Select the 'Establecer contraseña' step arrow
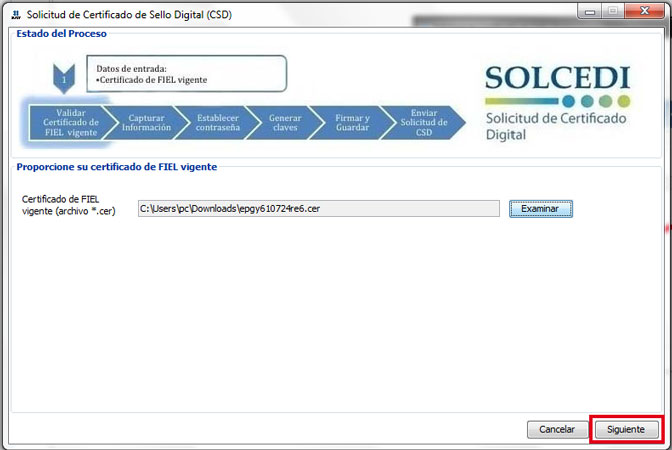672x450 pixels. point(218,122)
